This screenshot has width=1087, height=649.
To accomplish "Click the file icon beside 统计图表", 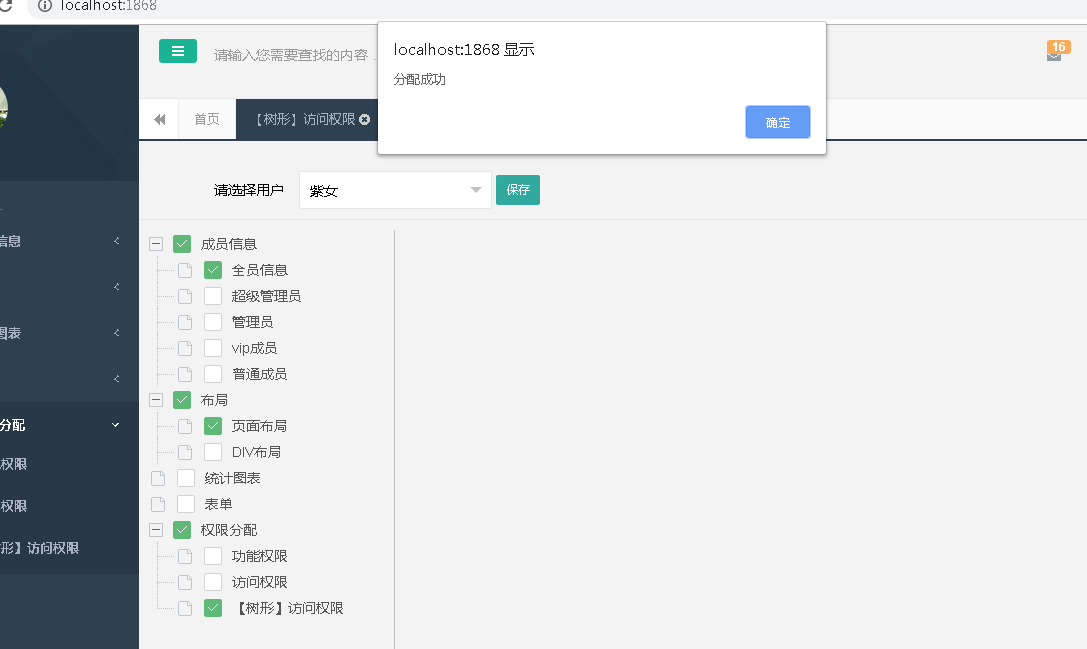I will (158, 478).
